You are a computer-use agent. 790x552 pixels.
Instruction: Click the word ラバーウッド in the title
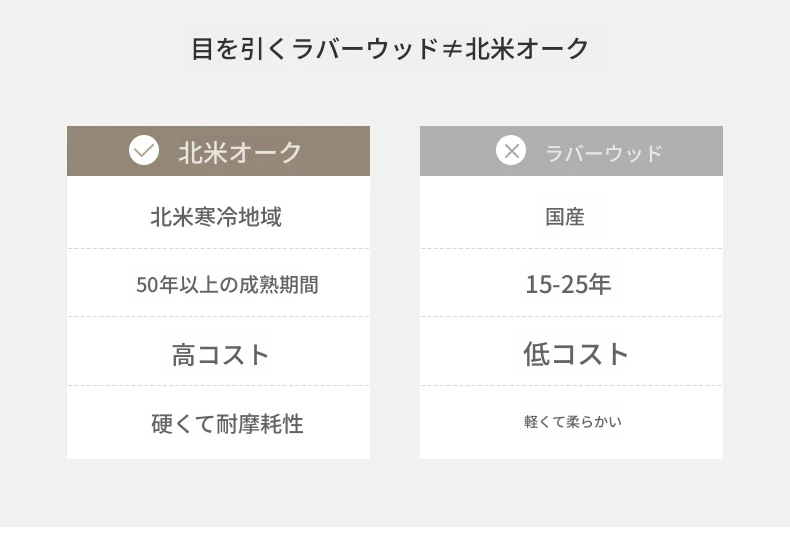(x=365, y=49)
